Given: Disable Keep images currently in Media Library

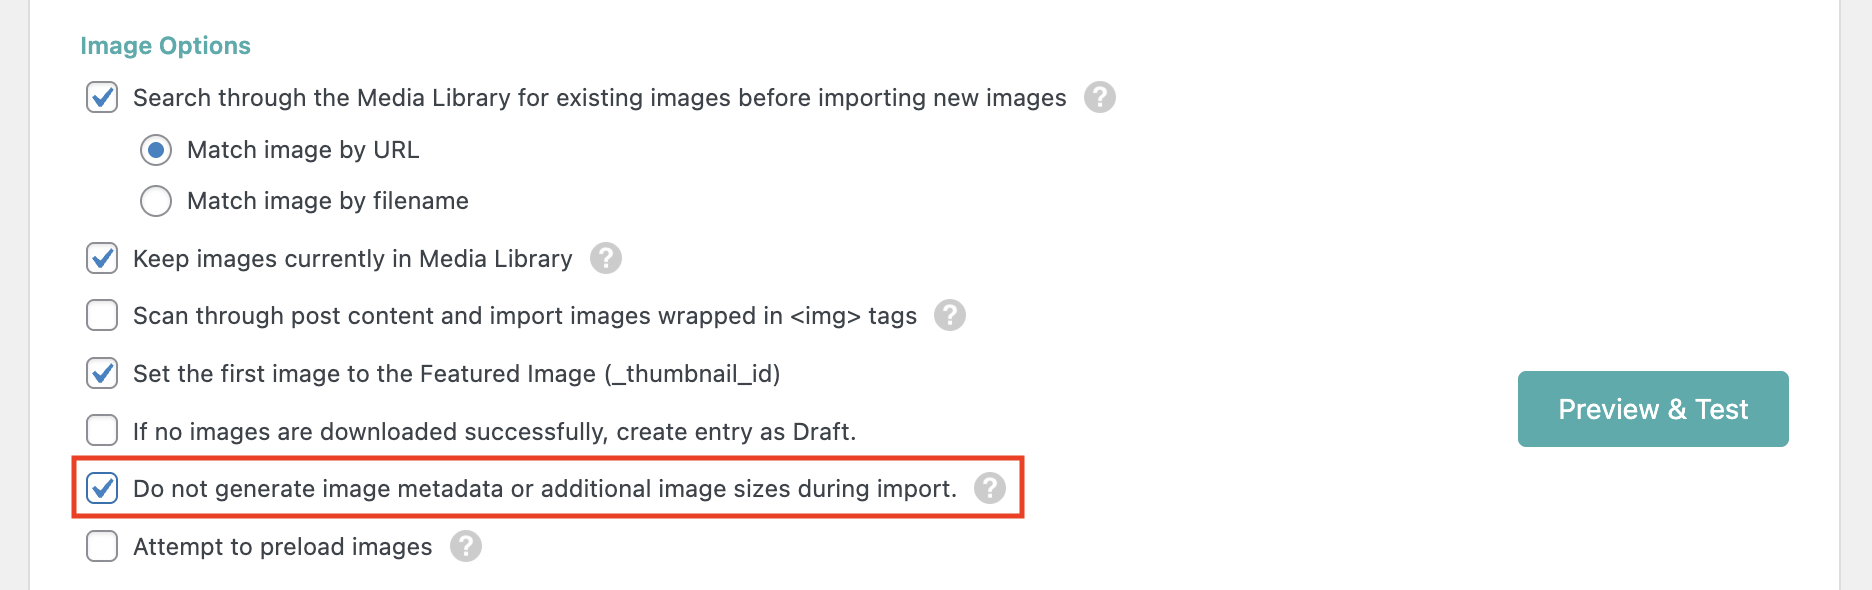Looking at the screenshot, I should click(102, 258).
